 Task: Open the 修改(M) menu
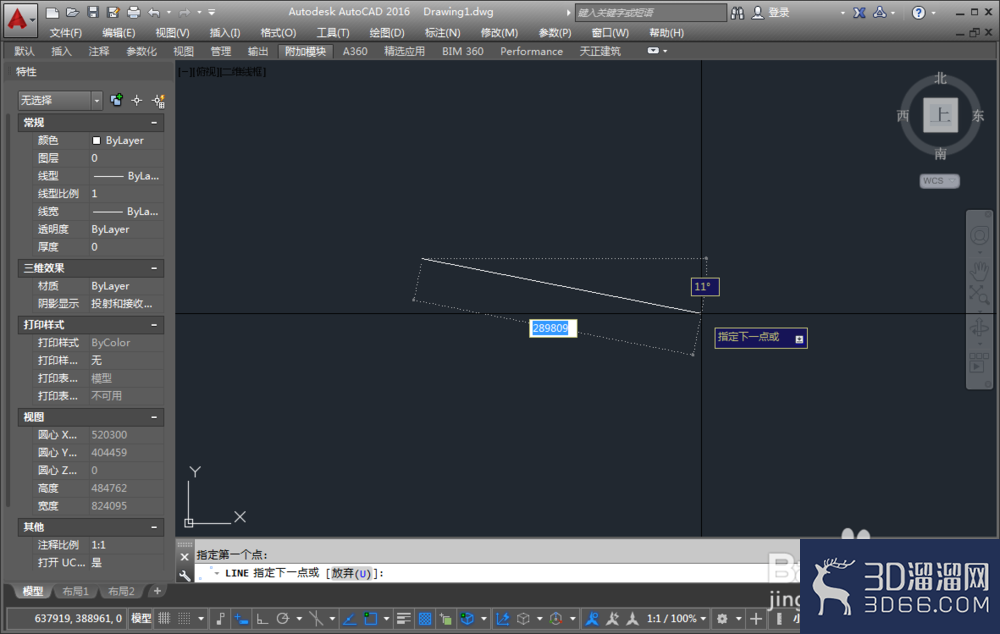point(499,33)
